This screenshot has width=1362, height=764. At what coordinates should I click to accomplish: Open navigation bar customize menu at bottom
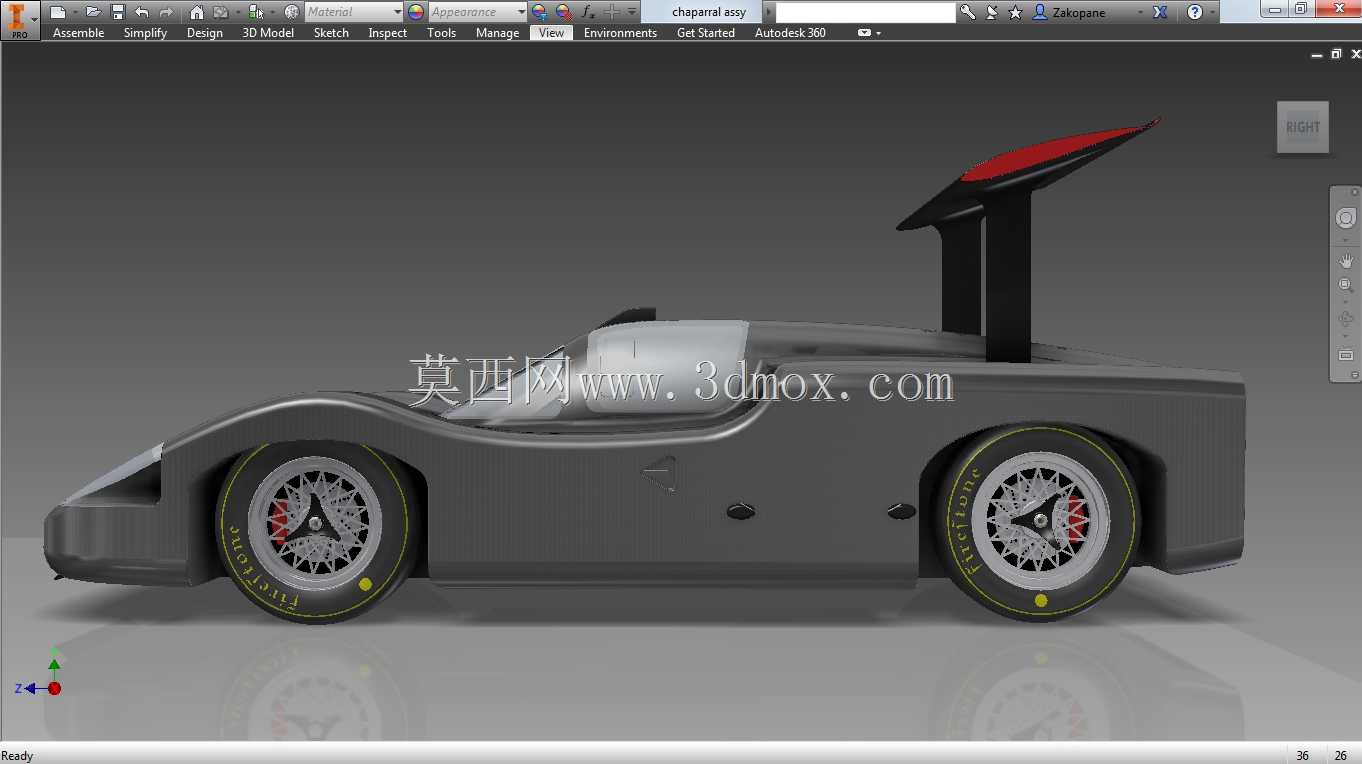click(1354, 375)
